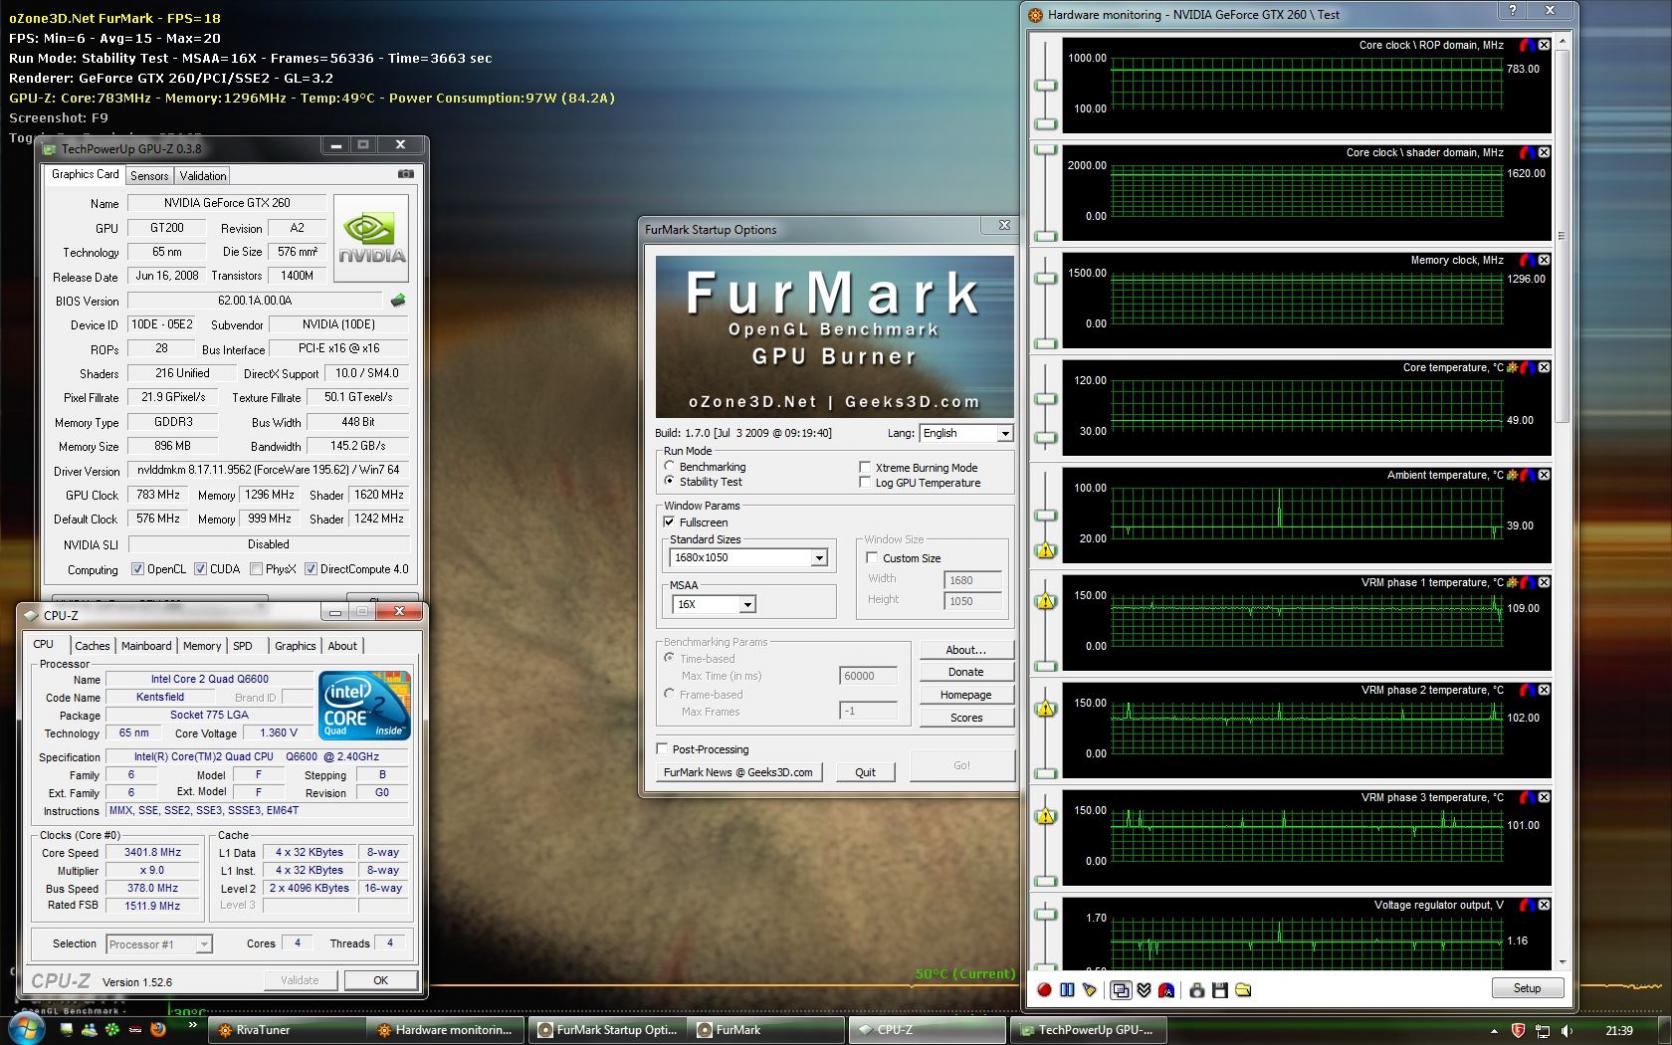Click the Max Time (in ms) input field
1672x1045 pixels.
tap(868, 676)
